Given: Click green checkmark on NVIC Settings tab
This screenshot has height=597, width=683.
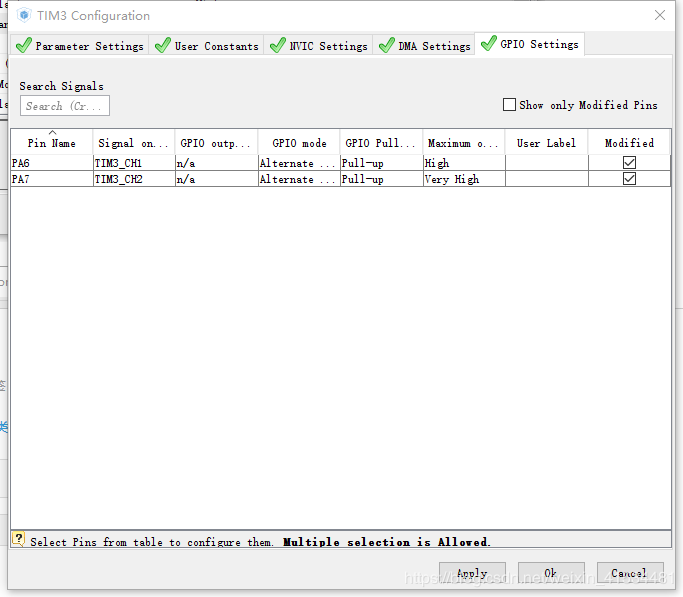Looking at the screenshot, I should [x=278, y=45].
